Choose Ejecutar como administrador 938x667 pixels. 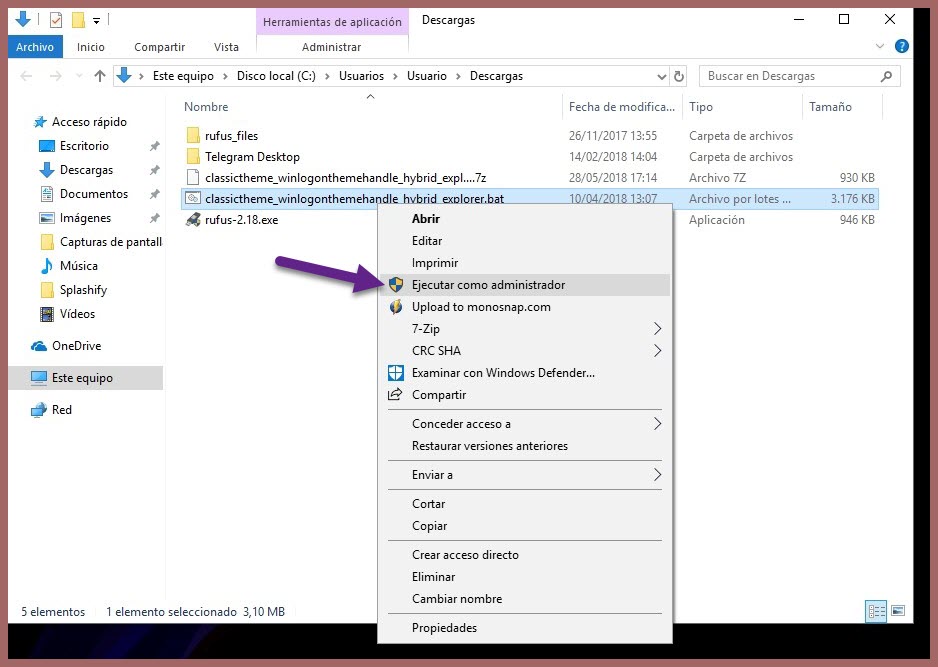(x=488, y=285)
